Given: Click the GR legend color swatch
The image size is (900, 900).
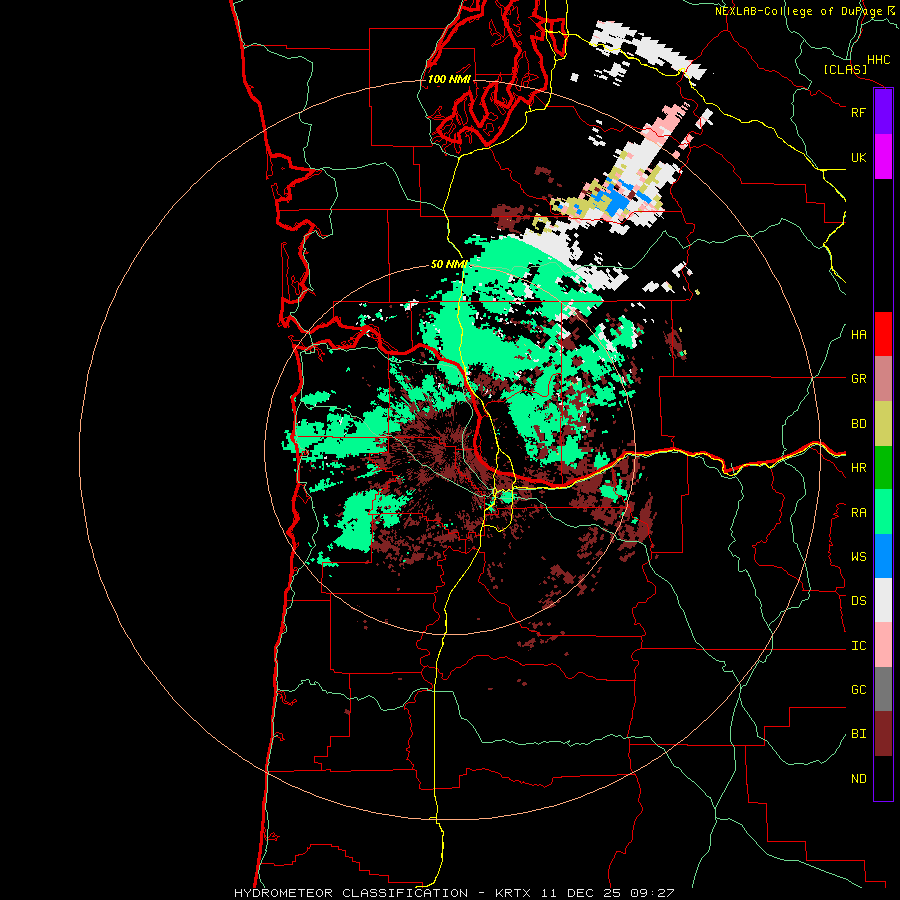Looking at the screenshot, I should pyautogui.click(x=883, y=379).
